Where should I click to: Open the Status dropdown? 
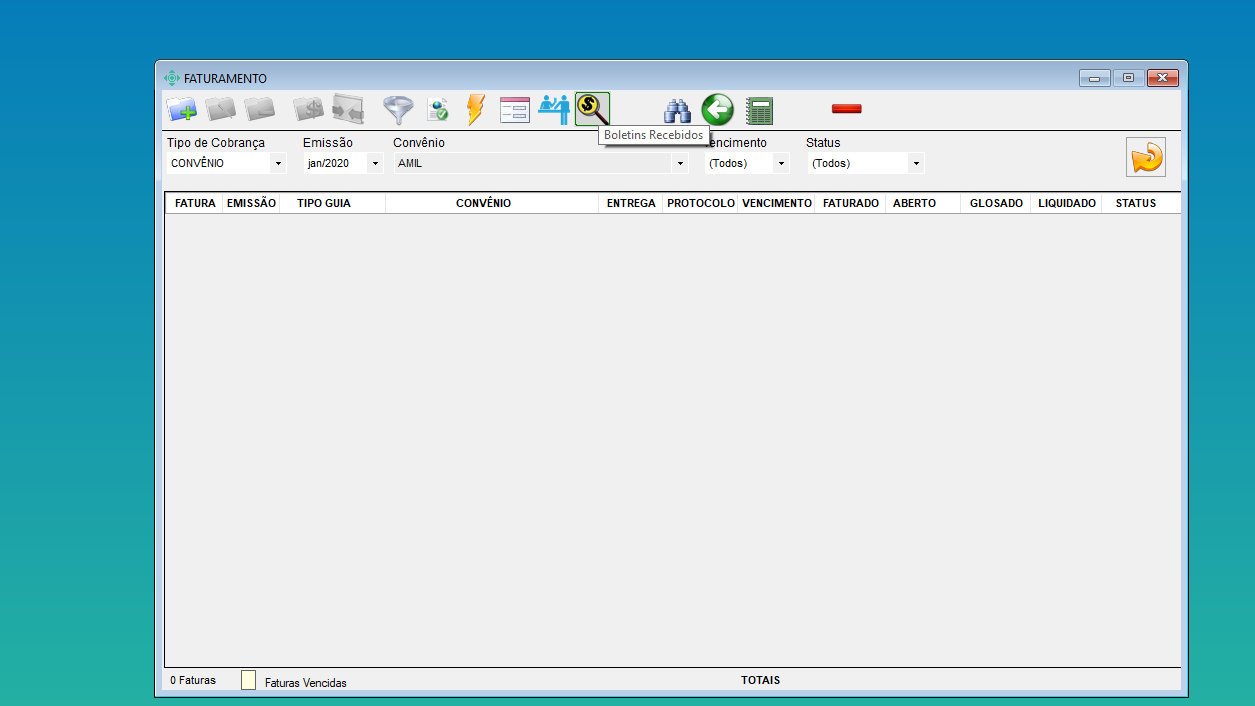pyautogui.click(x=916, y=163)
